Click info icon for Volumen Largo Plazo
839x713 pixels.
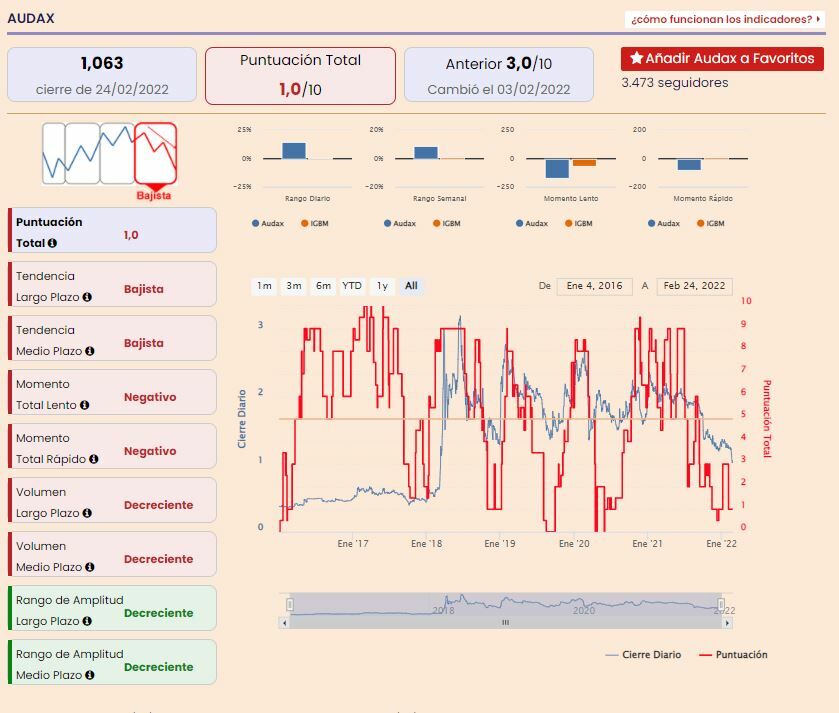click(x=87, y=513)
